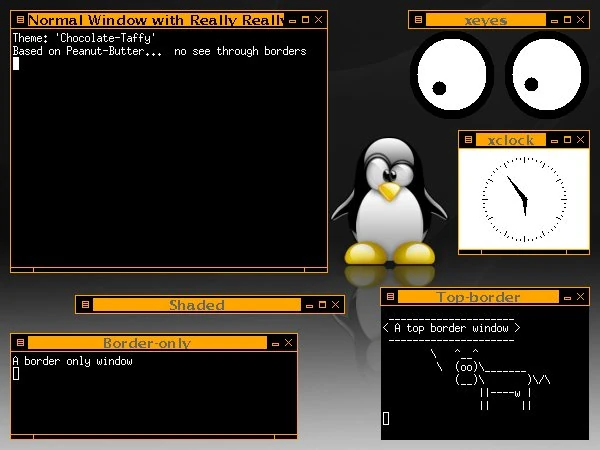Maximize the xeyes window
The width and height of the screenshot is (600, 450).
(567, 20)
